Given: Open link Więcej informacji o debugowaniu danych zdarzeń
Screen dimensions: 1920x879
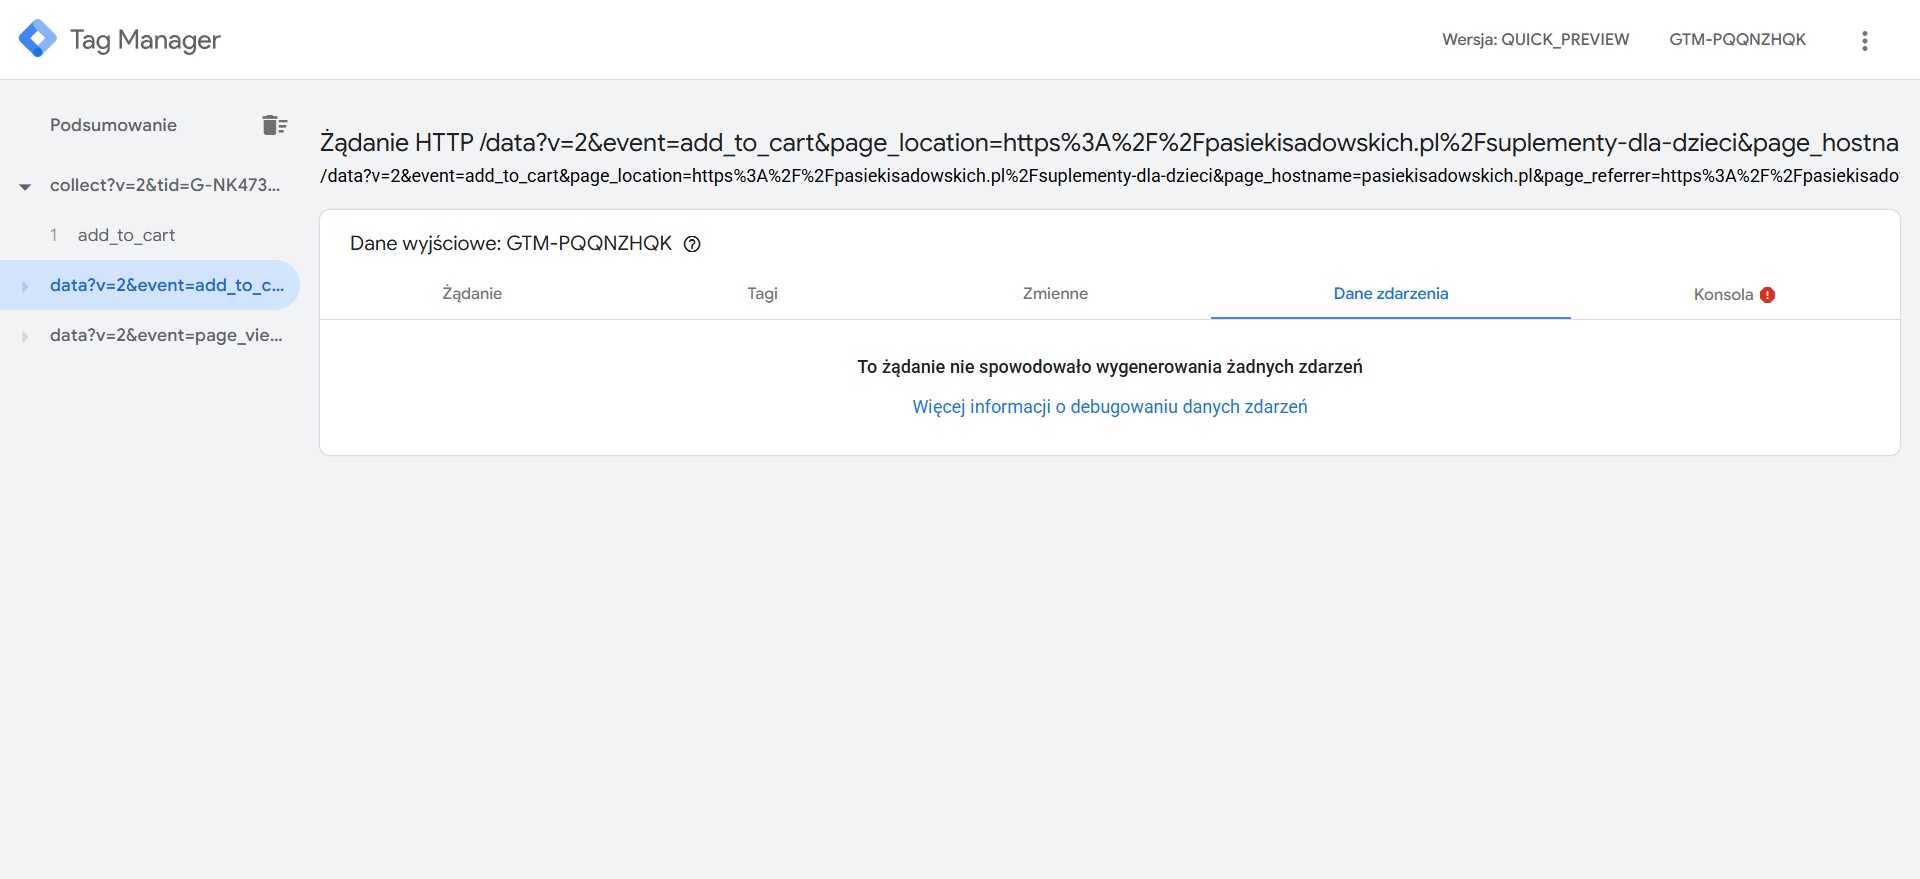Looking at the screenshot, I should tap(1110, 407).
